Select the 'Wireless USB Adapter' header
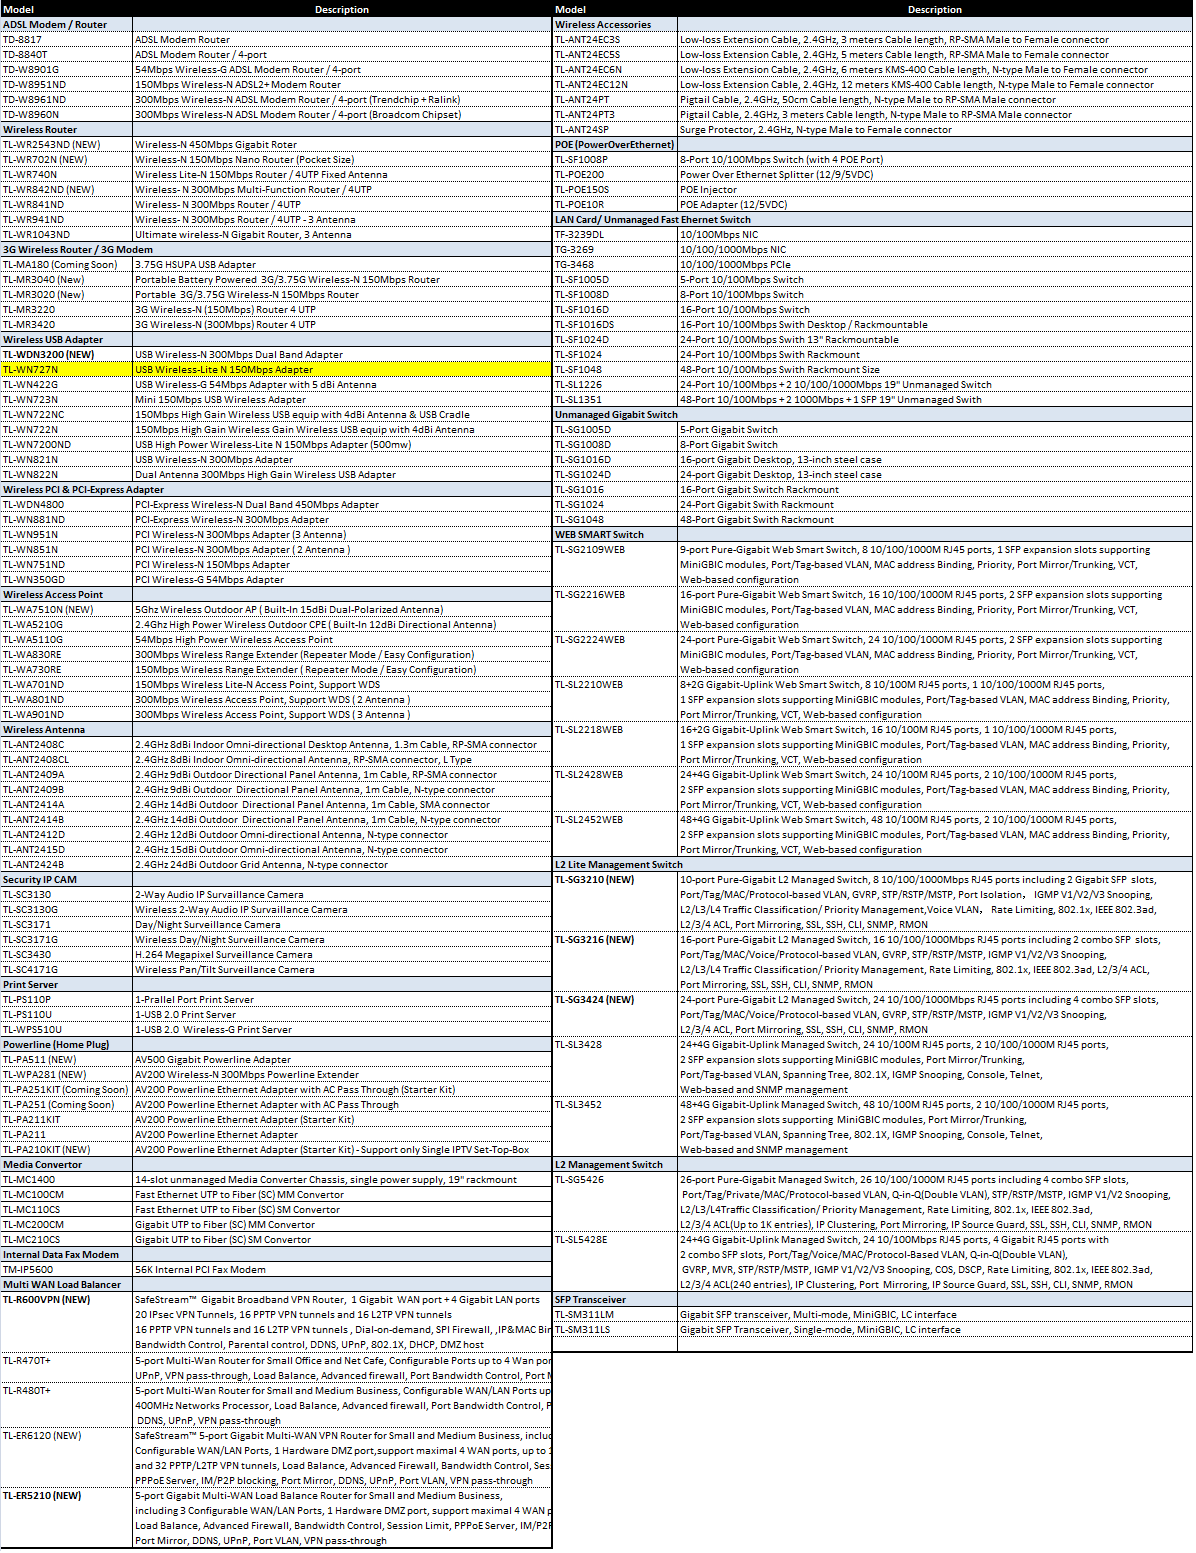This screenshot has width=1196, height=1553. click(x=66, y=340)
